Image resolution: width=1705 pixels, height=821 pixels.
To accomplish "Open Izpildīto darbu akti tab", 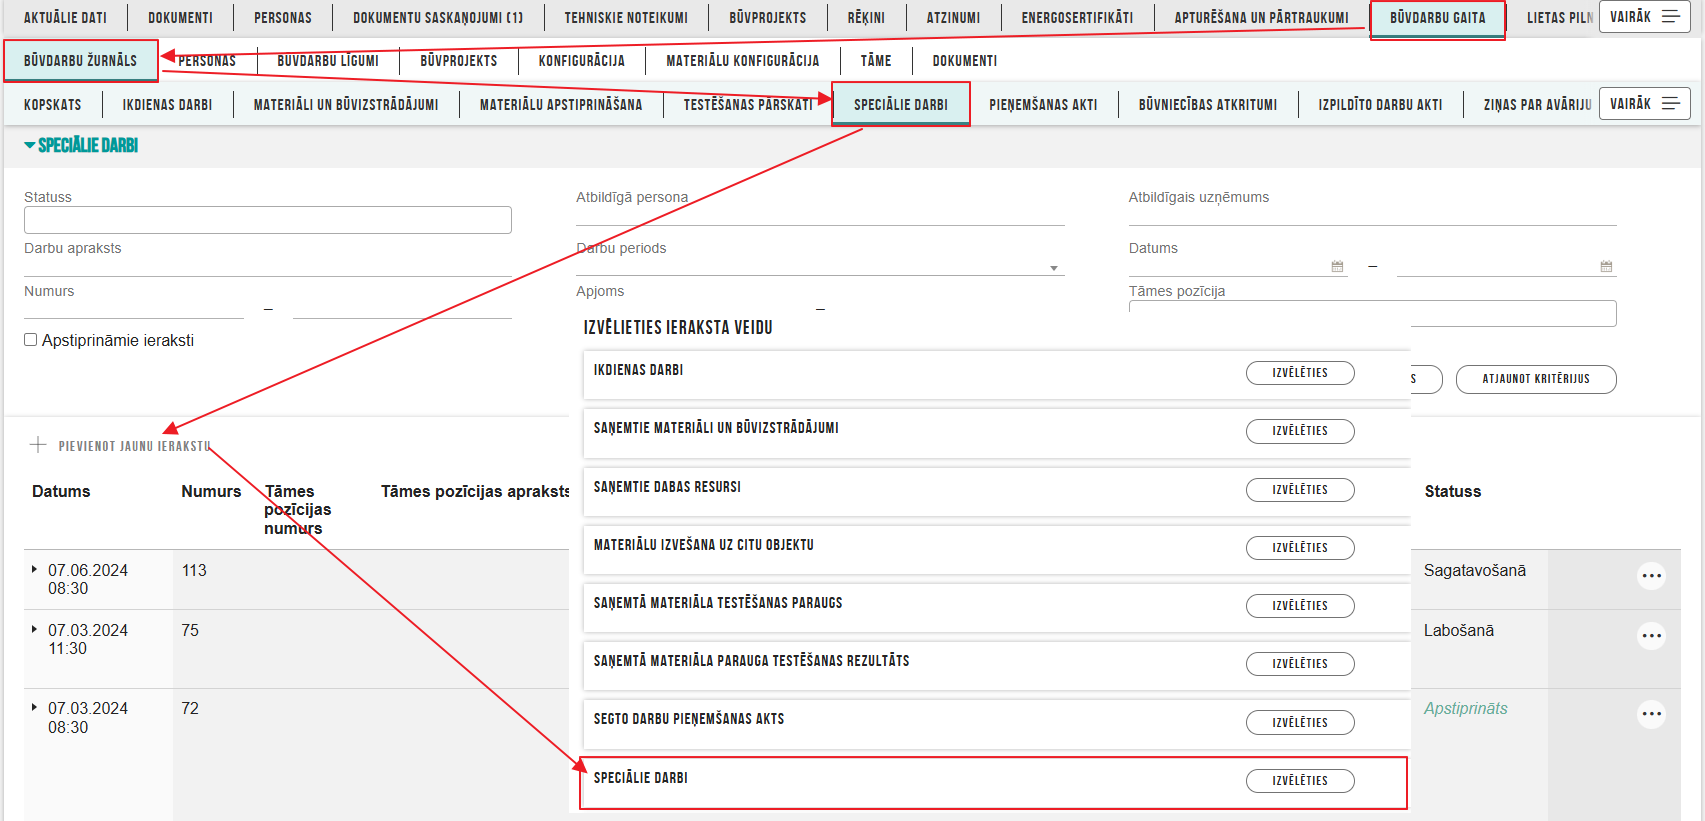I will click(x=1380, y=104).
